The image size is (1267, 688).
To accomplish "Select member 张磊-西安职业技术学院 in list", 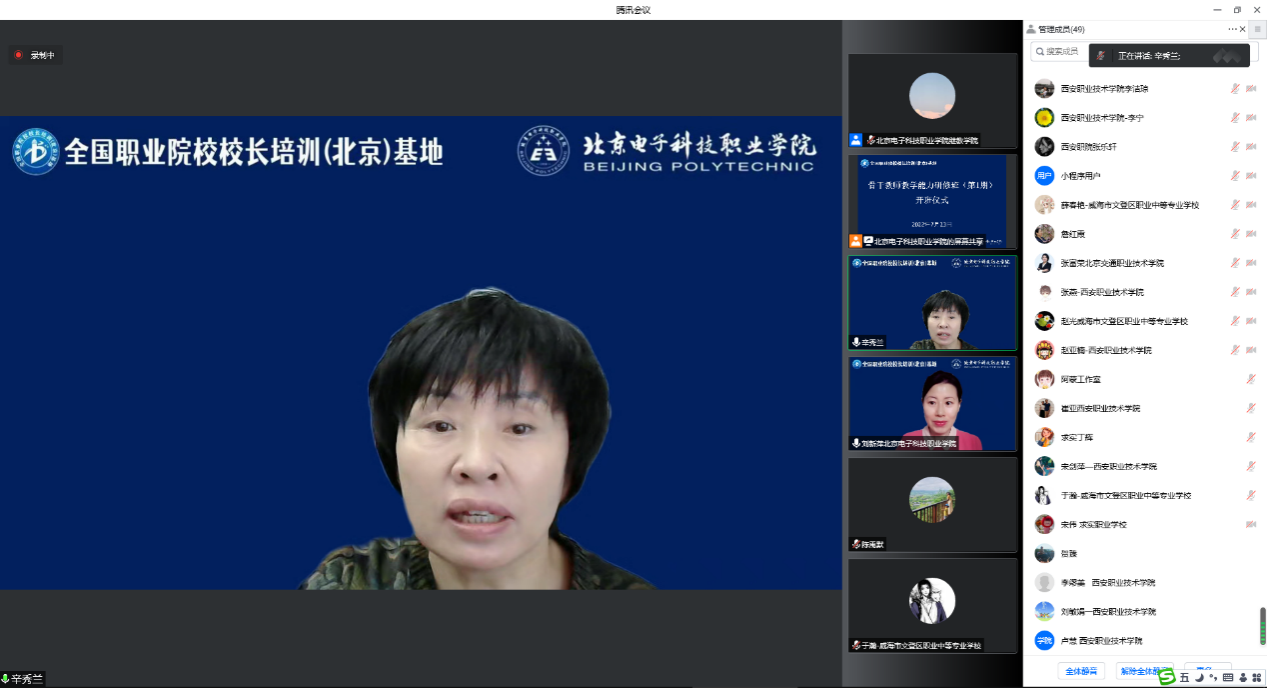I will tap(1102, 292).
